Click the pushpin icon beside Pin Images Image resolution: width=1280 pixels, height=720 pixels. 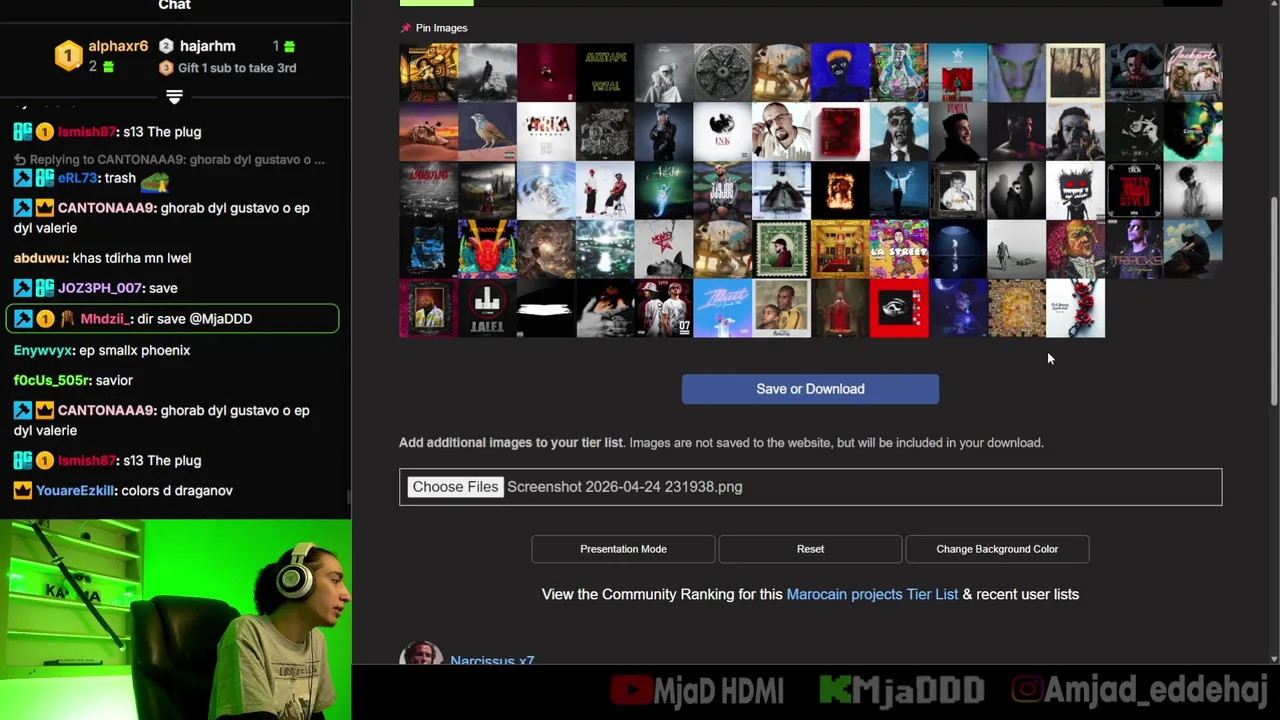(x=405, y=28)
